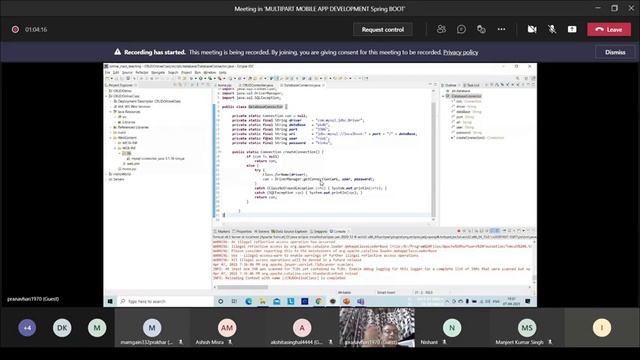Select the HelloWorld project
The image size is (640, 360).
[120, 174]
